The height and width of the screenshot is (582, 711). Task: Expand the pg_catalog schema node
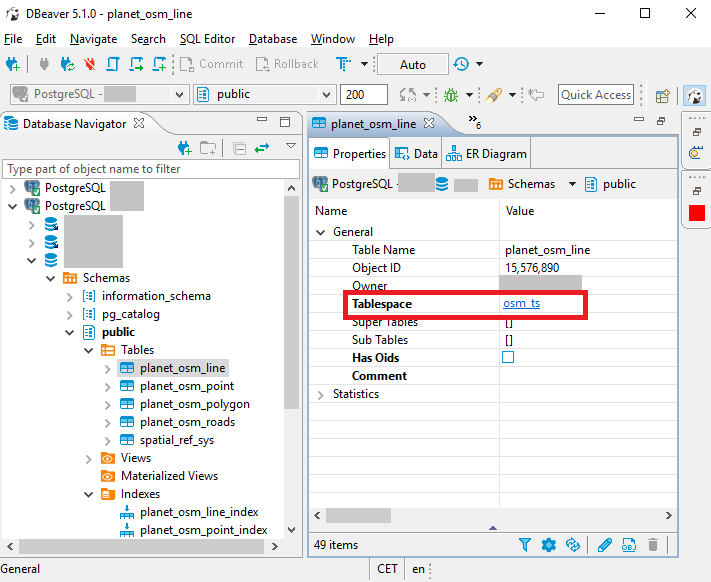coord(69,315)
